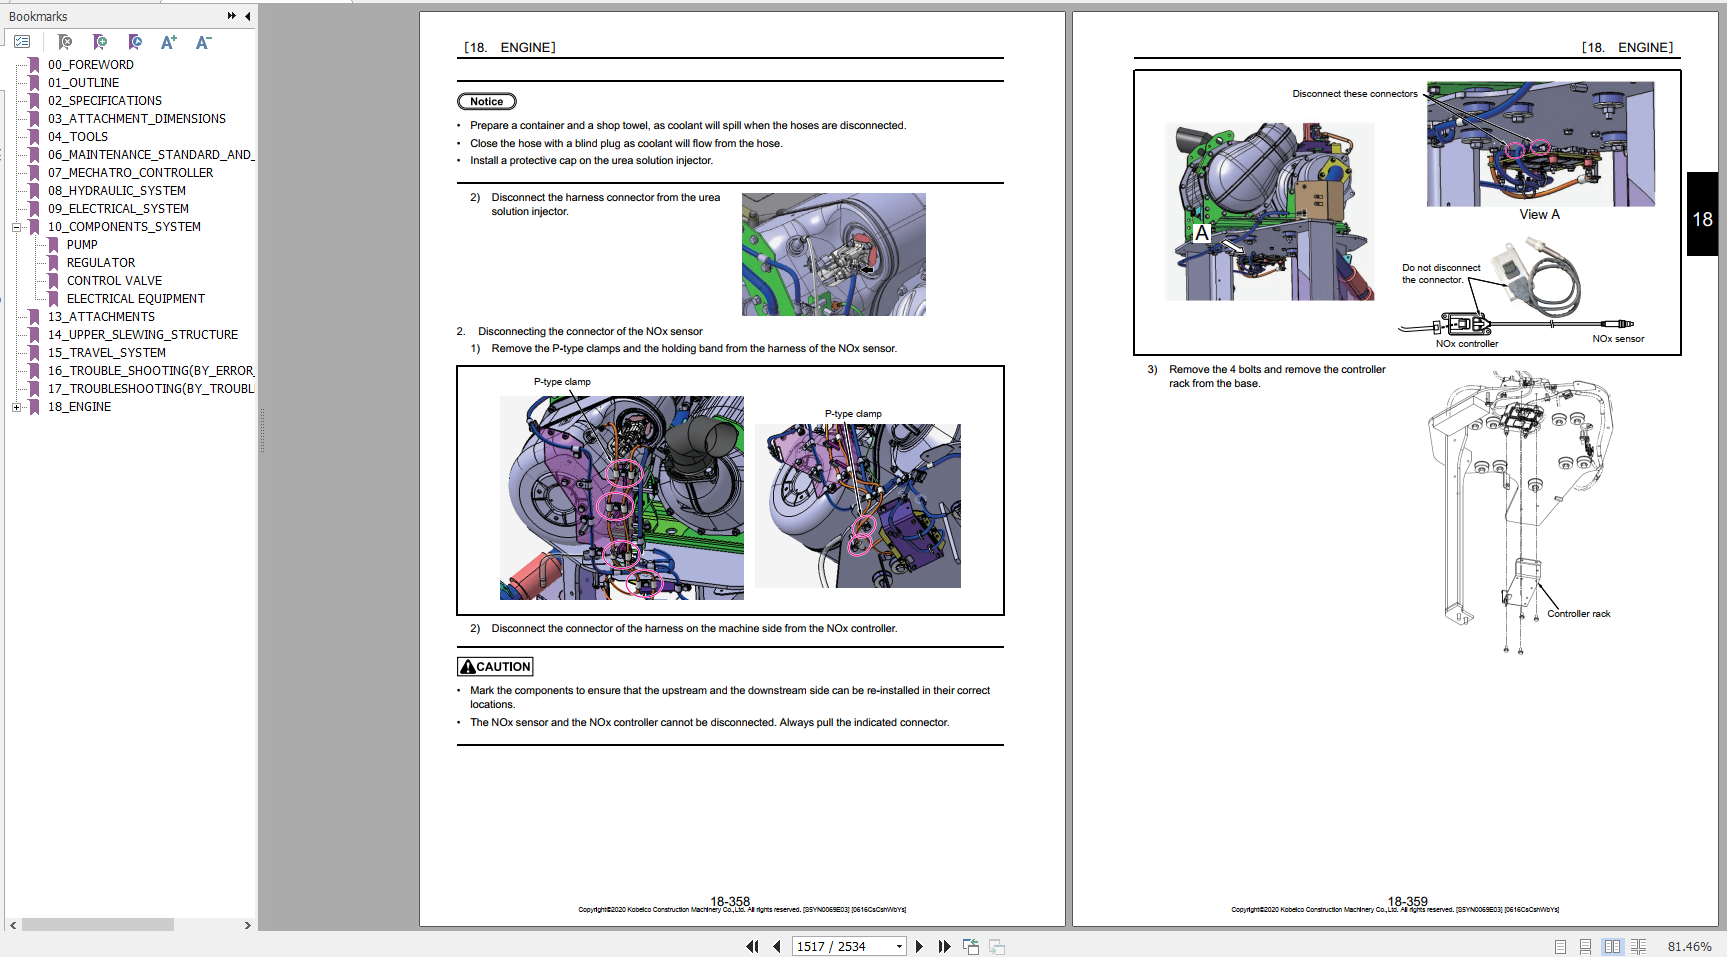Open the ELECTRICAL EQUIPMENT sub-bookmark
Image resolution: width=1727 pixels, height=957 pixels.
(136, 299)
